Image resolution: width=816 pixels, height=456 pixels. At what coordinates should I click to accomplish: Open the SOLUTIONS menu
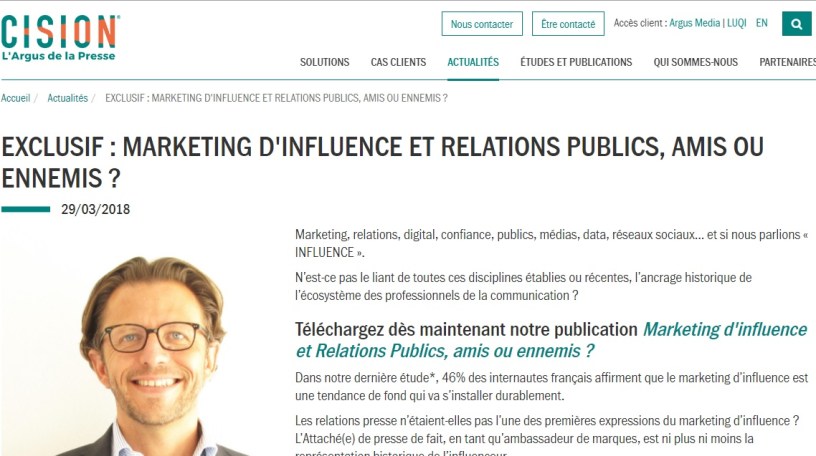(324, 62)
